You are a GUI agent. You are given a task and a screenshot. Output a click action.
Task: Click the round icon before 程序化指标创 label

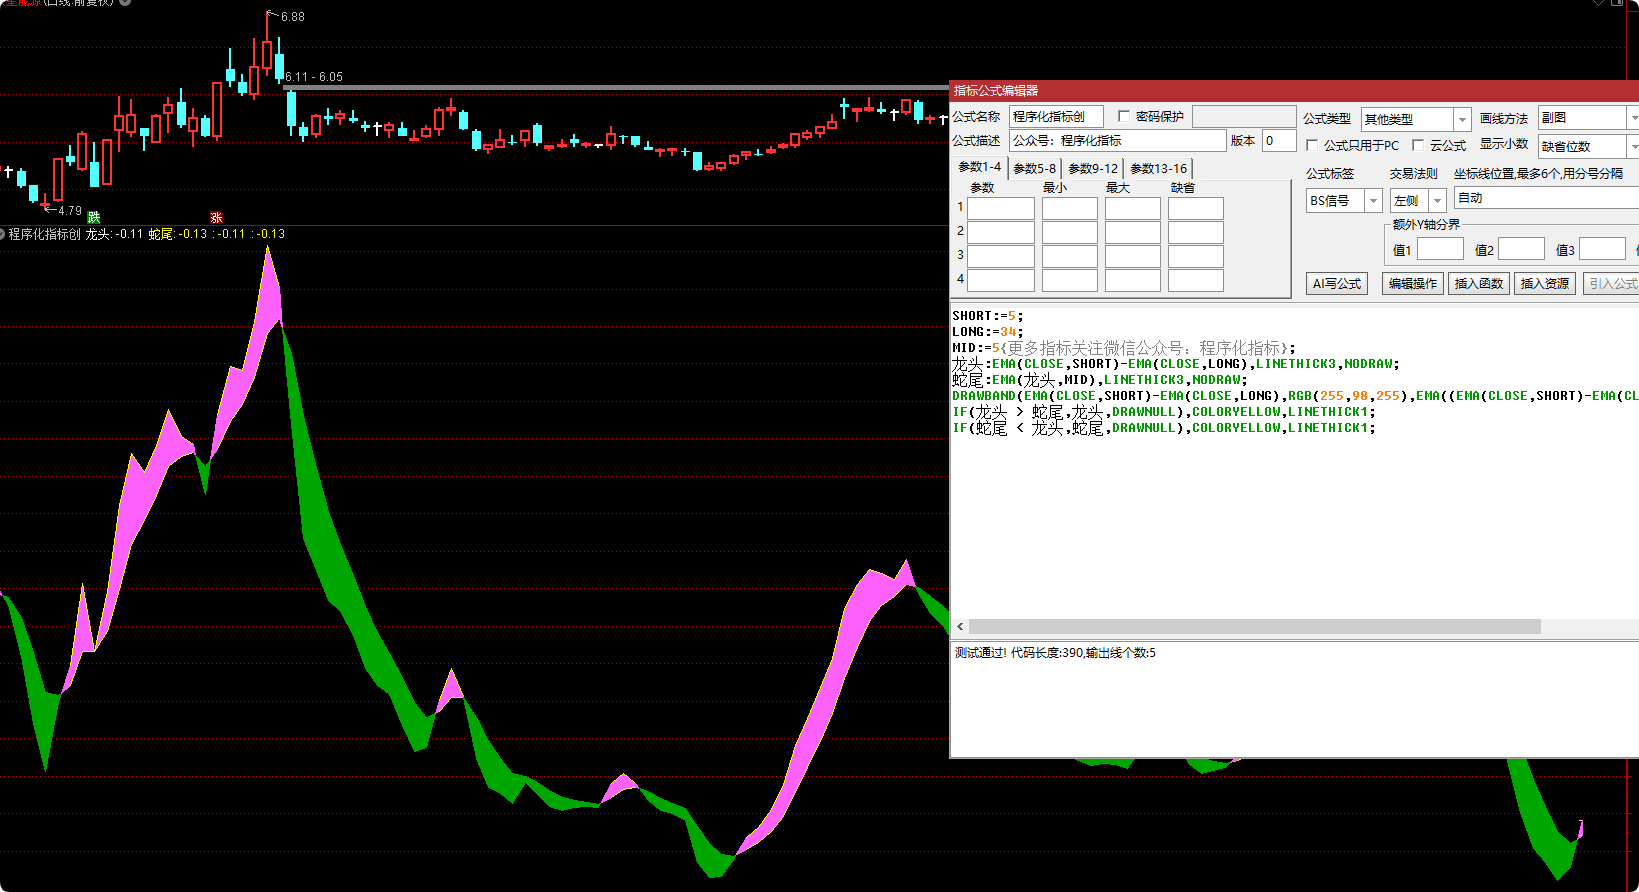[3, 234]
